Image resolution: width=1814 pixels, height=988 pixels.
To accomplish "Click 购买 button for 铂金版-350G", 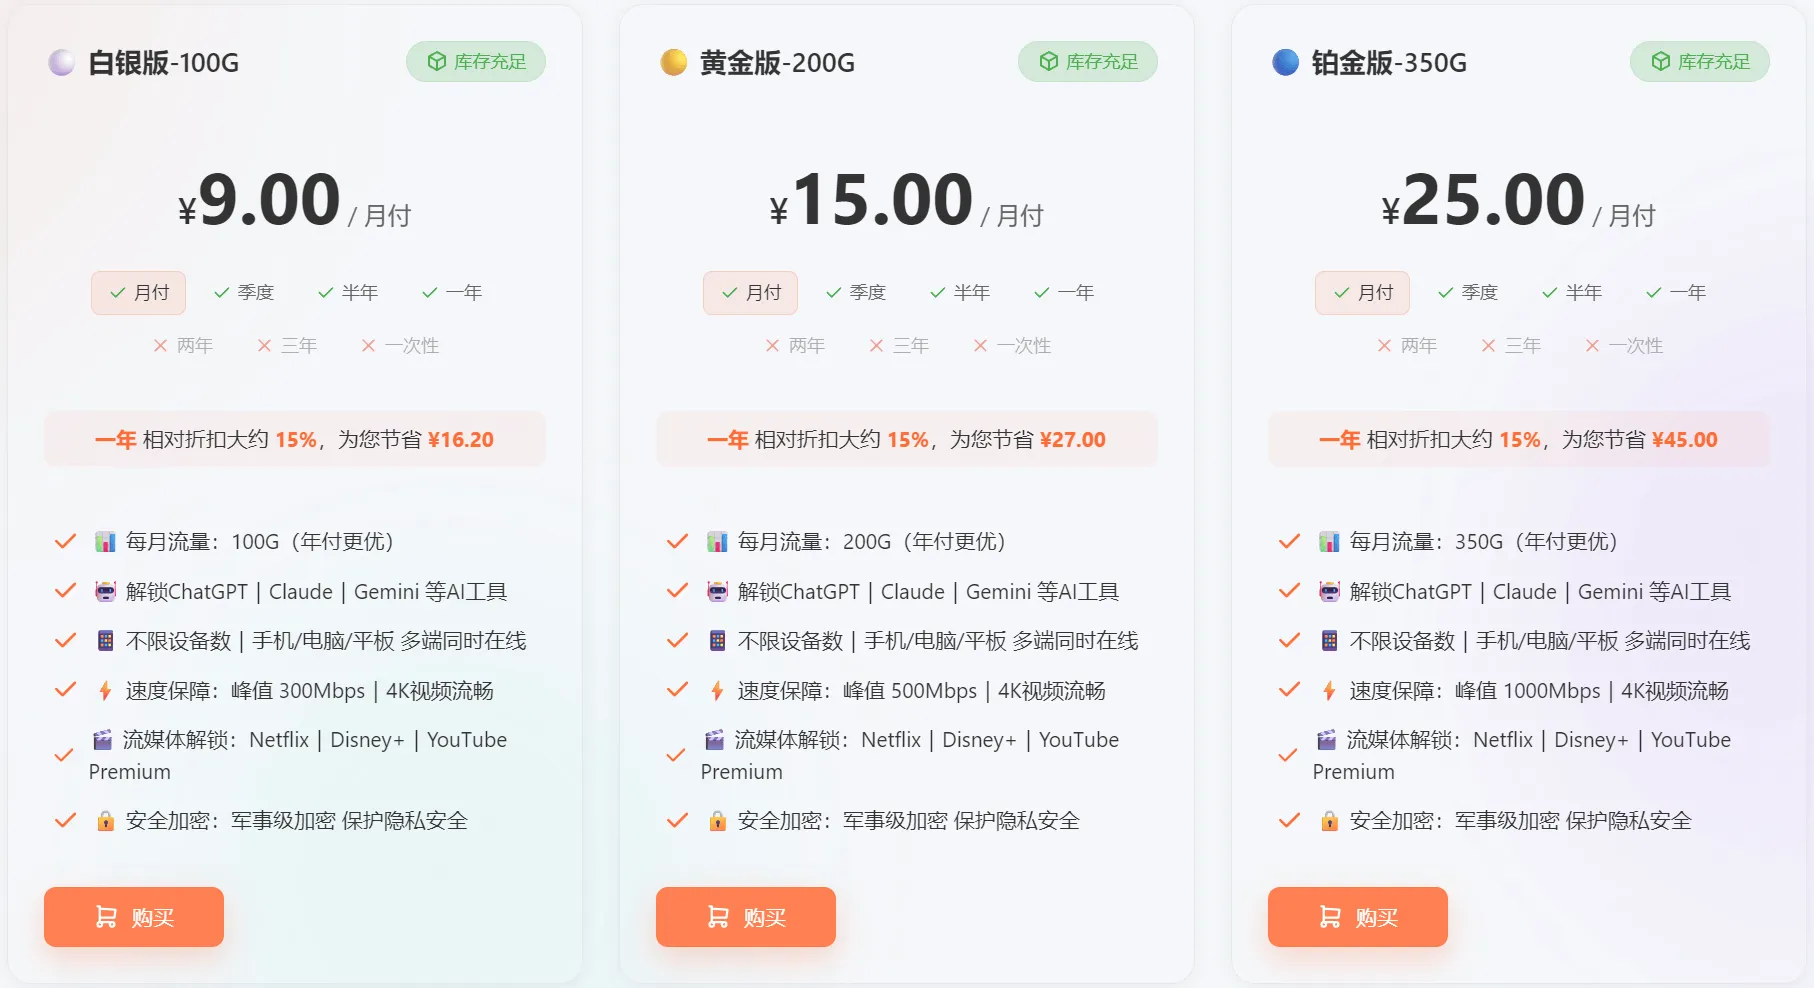I will click(x=1357, y=917).
